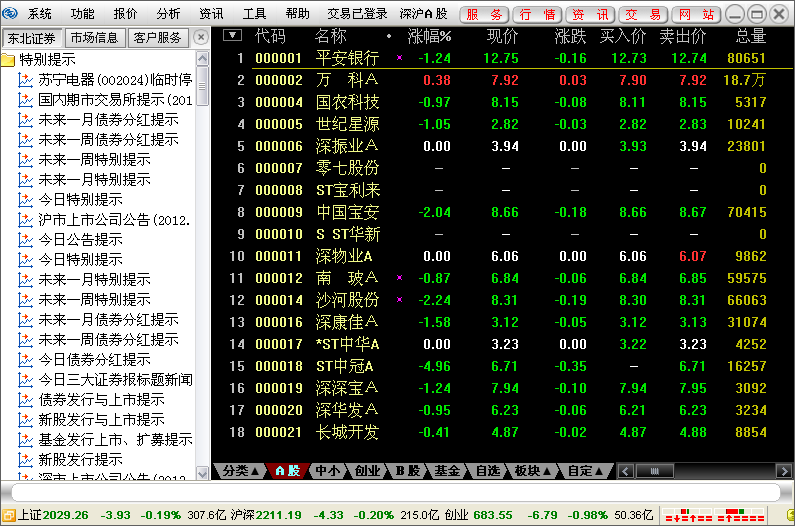Open the 分析 menu
Screen dimensions: 795x526
169,14
